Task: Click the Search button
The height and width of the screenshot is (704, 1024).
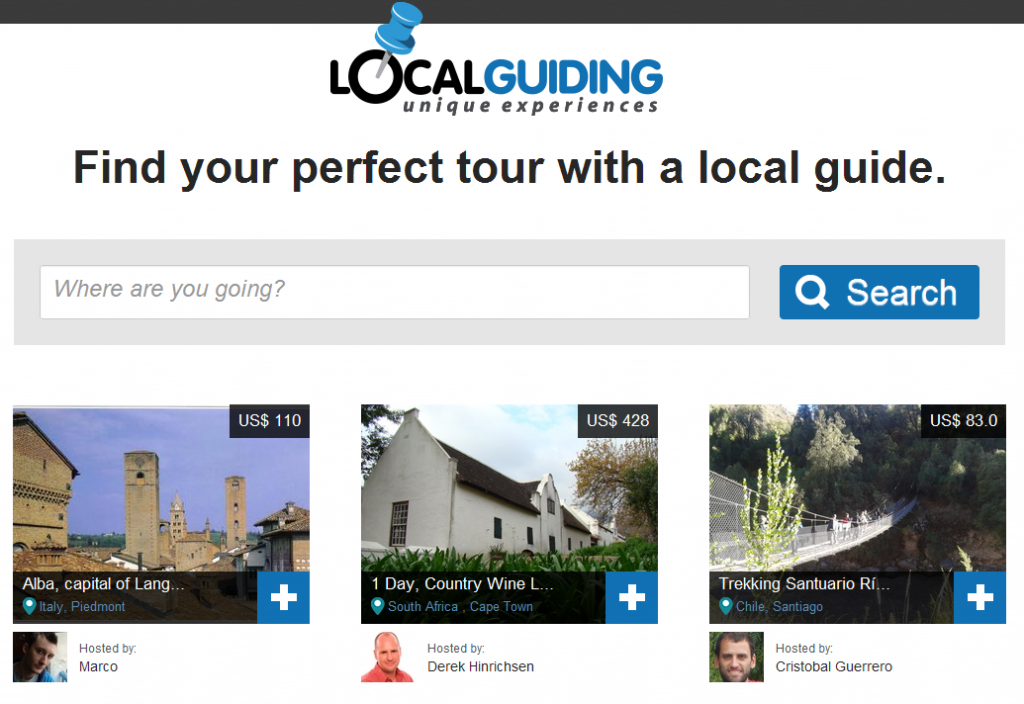Action: [x=879, y=292]
